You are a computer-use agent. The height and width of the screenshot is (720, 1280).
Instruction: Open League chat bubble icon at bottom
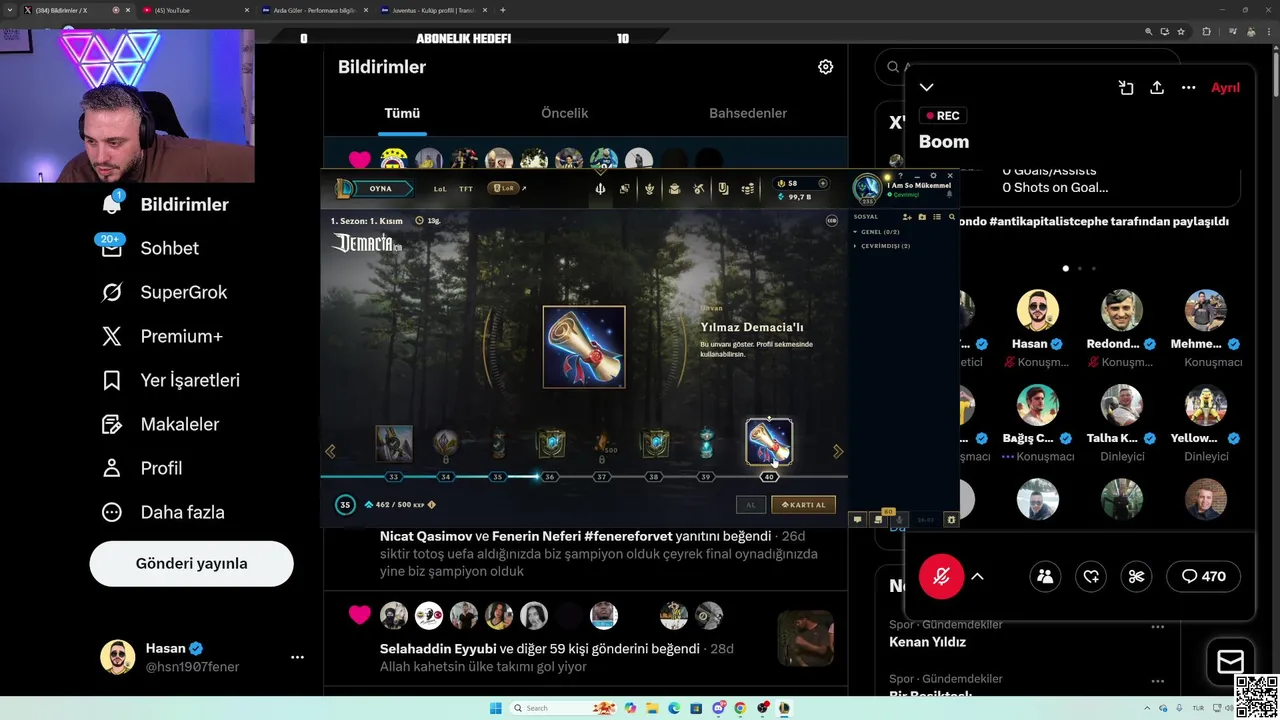[857, 519]
